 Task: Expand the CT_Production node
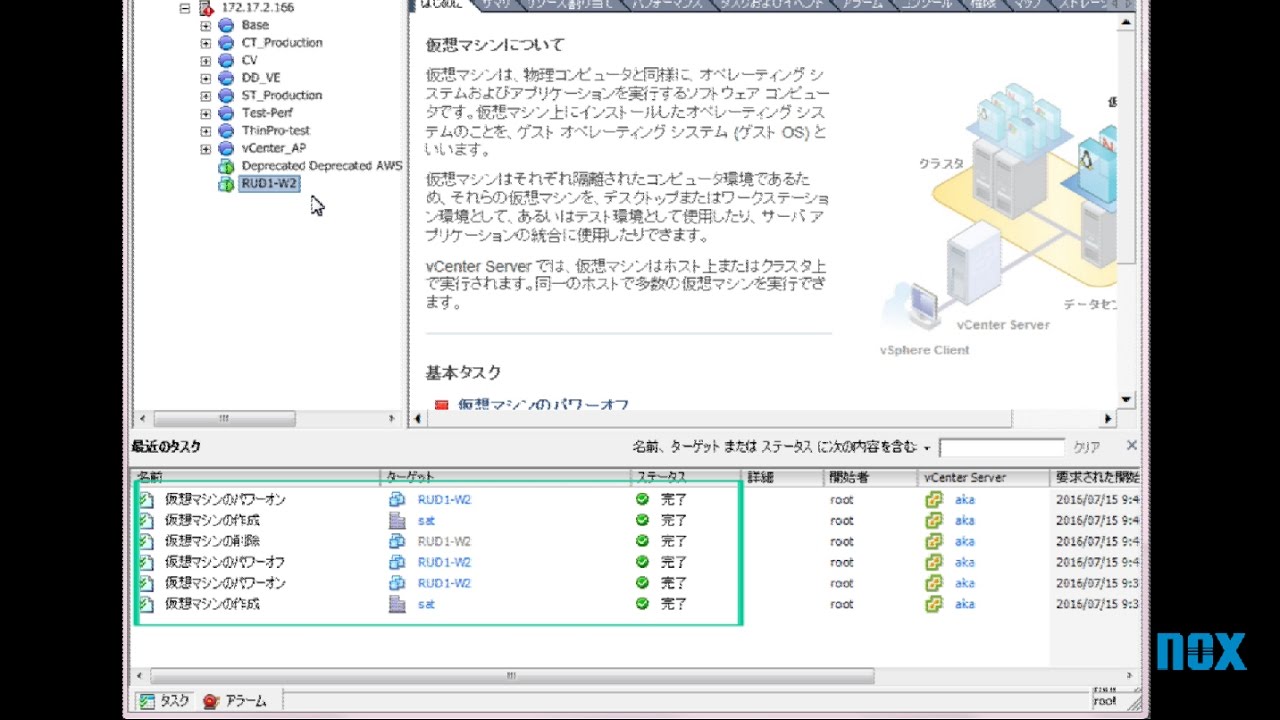tap(206, 43)
